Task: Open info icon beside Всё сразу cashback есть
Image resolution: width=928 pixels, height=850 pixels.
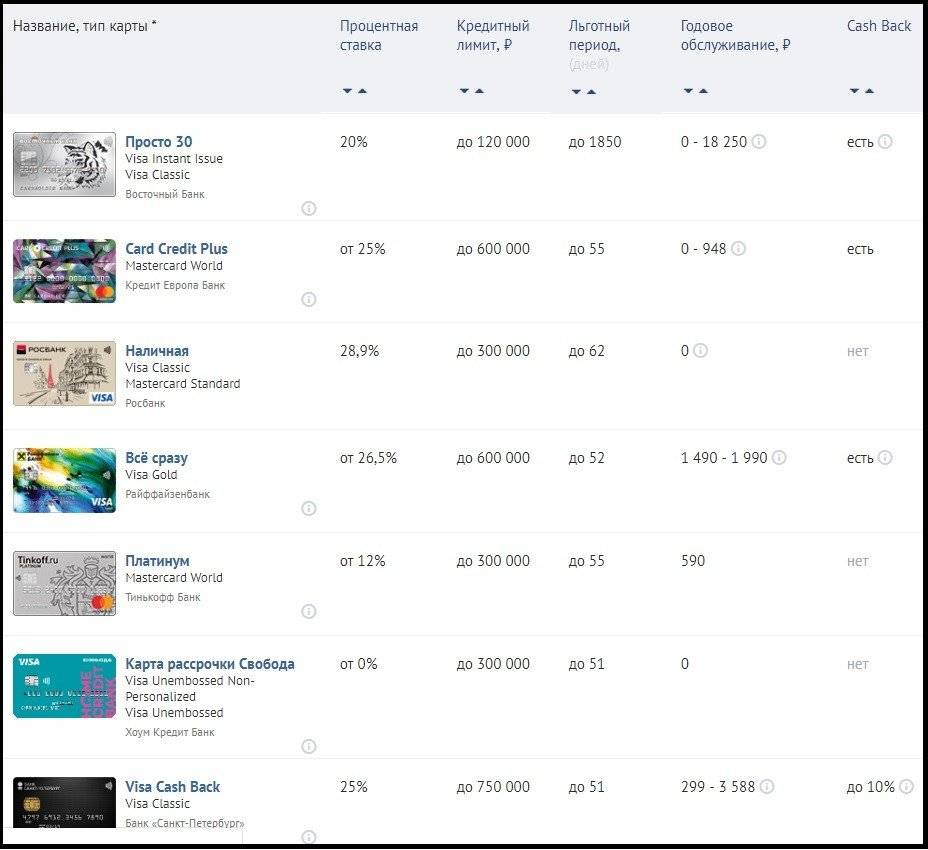Action: (885, 458)
